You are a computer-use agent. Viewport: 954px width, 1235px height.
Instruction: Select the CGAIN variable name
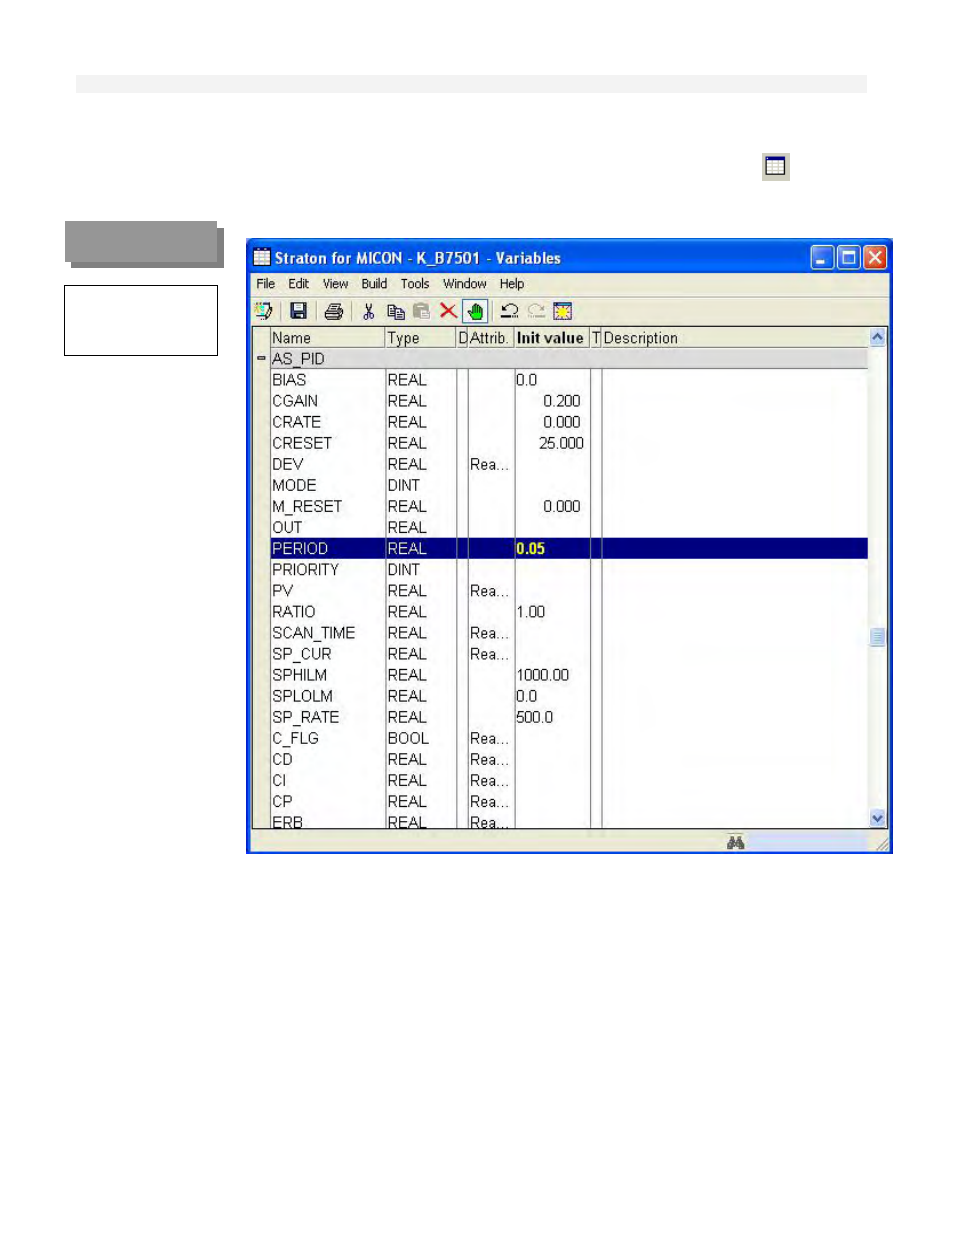point(295,401)
